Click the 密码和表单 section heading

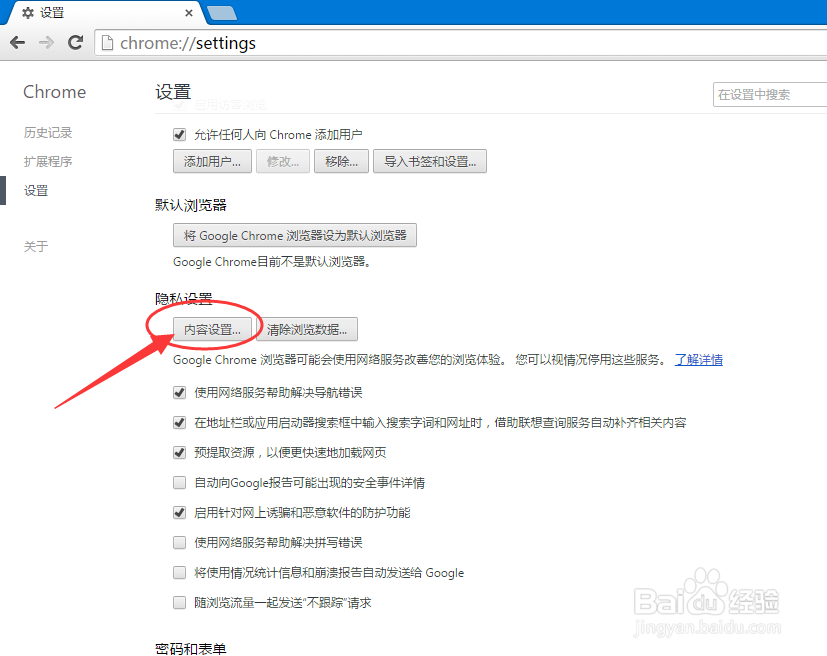(x=191, y=648)
